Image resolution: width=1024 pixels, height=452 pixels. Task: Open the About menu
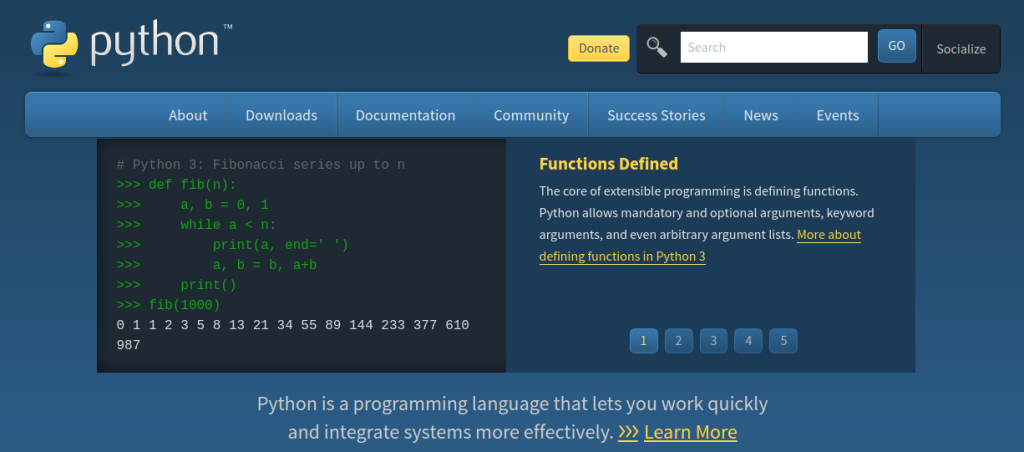(188, 115)
